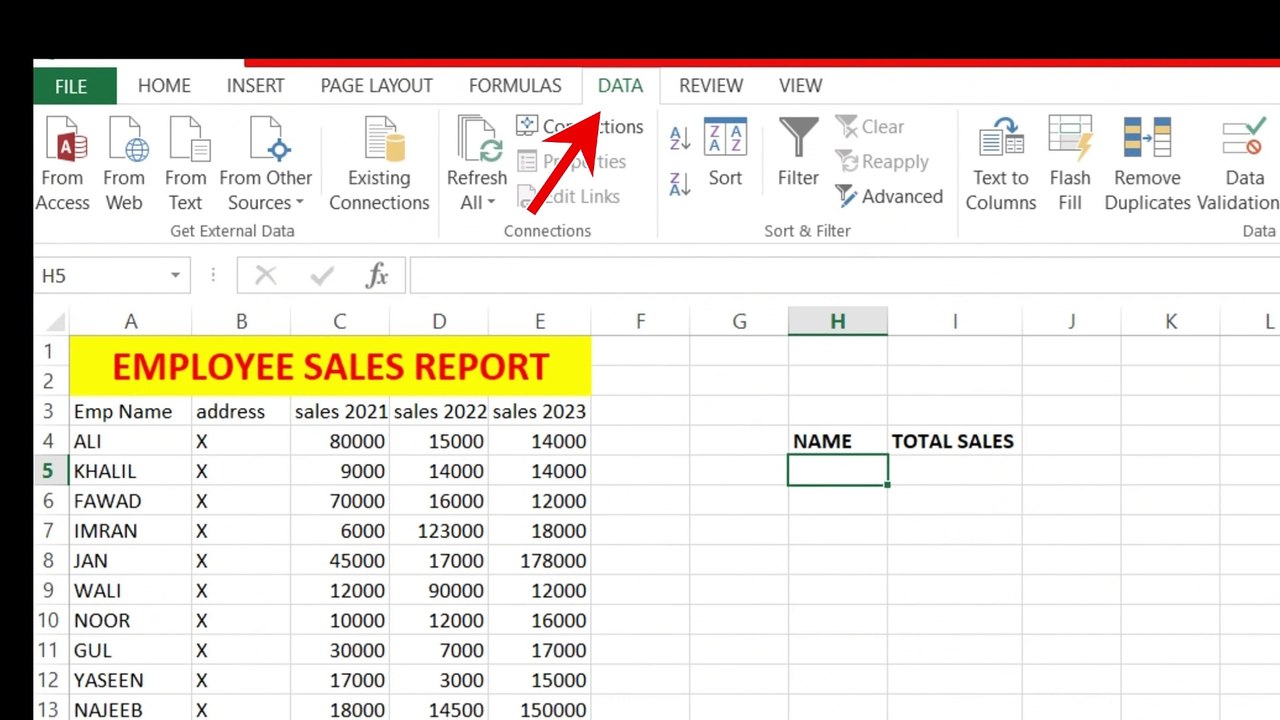Select column A header
The image size is (1280, 720).
point(130,322)
